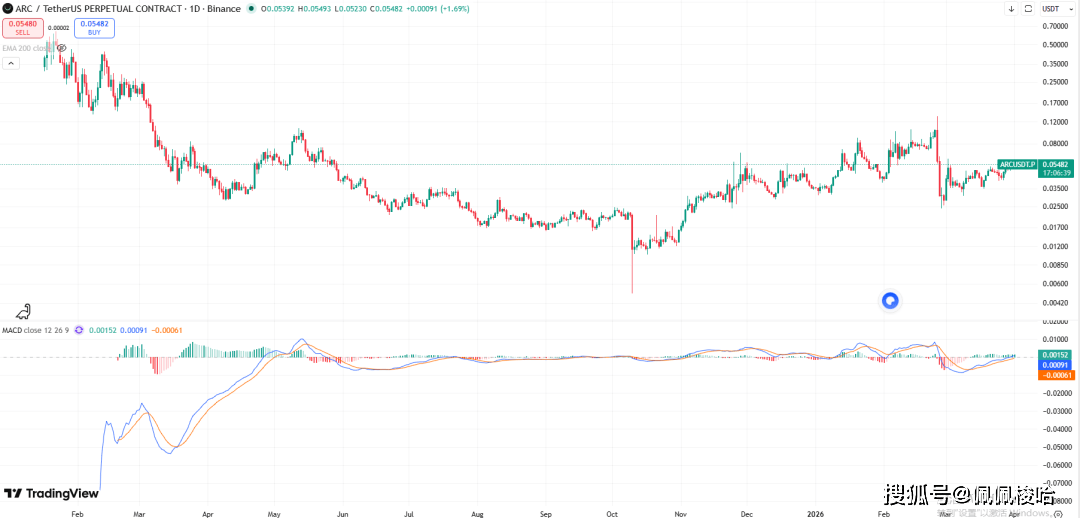Image resolution: width=1080 pixels, height=518 pixels.
Task: Click the green 0.00152 MACD histogram value tag
Action: click(x=1056, y=355)
